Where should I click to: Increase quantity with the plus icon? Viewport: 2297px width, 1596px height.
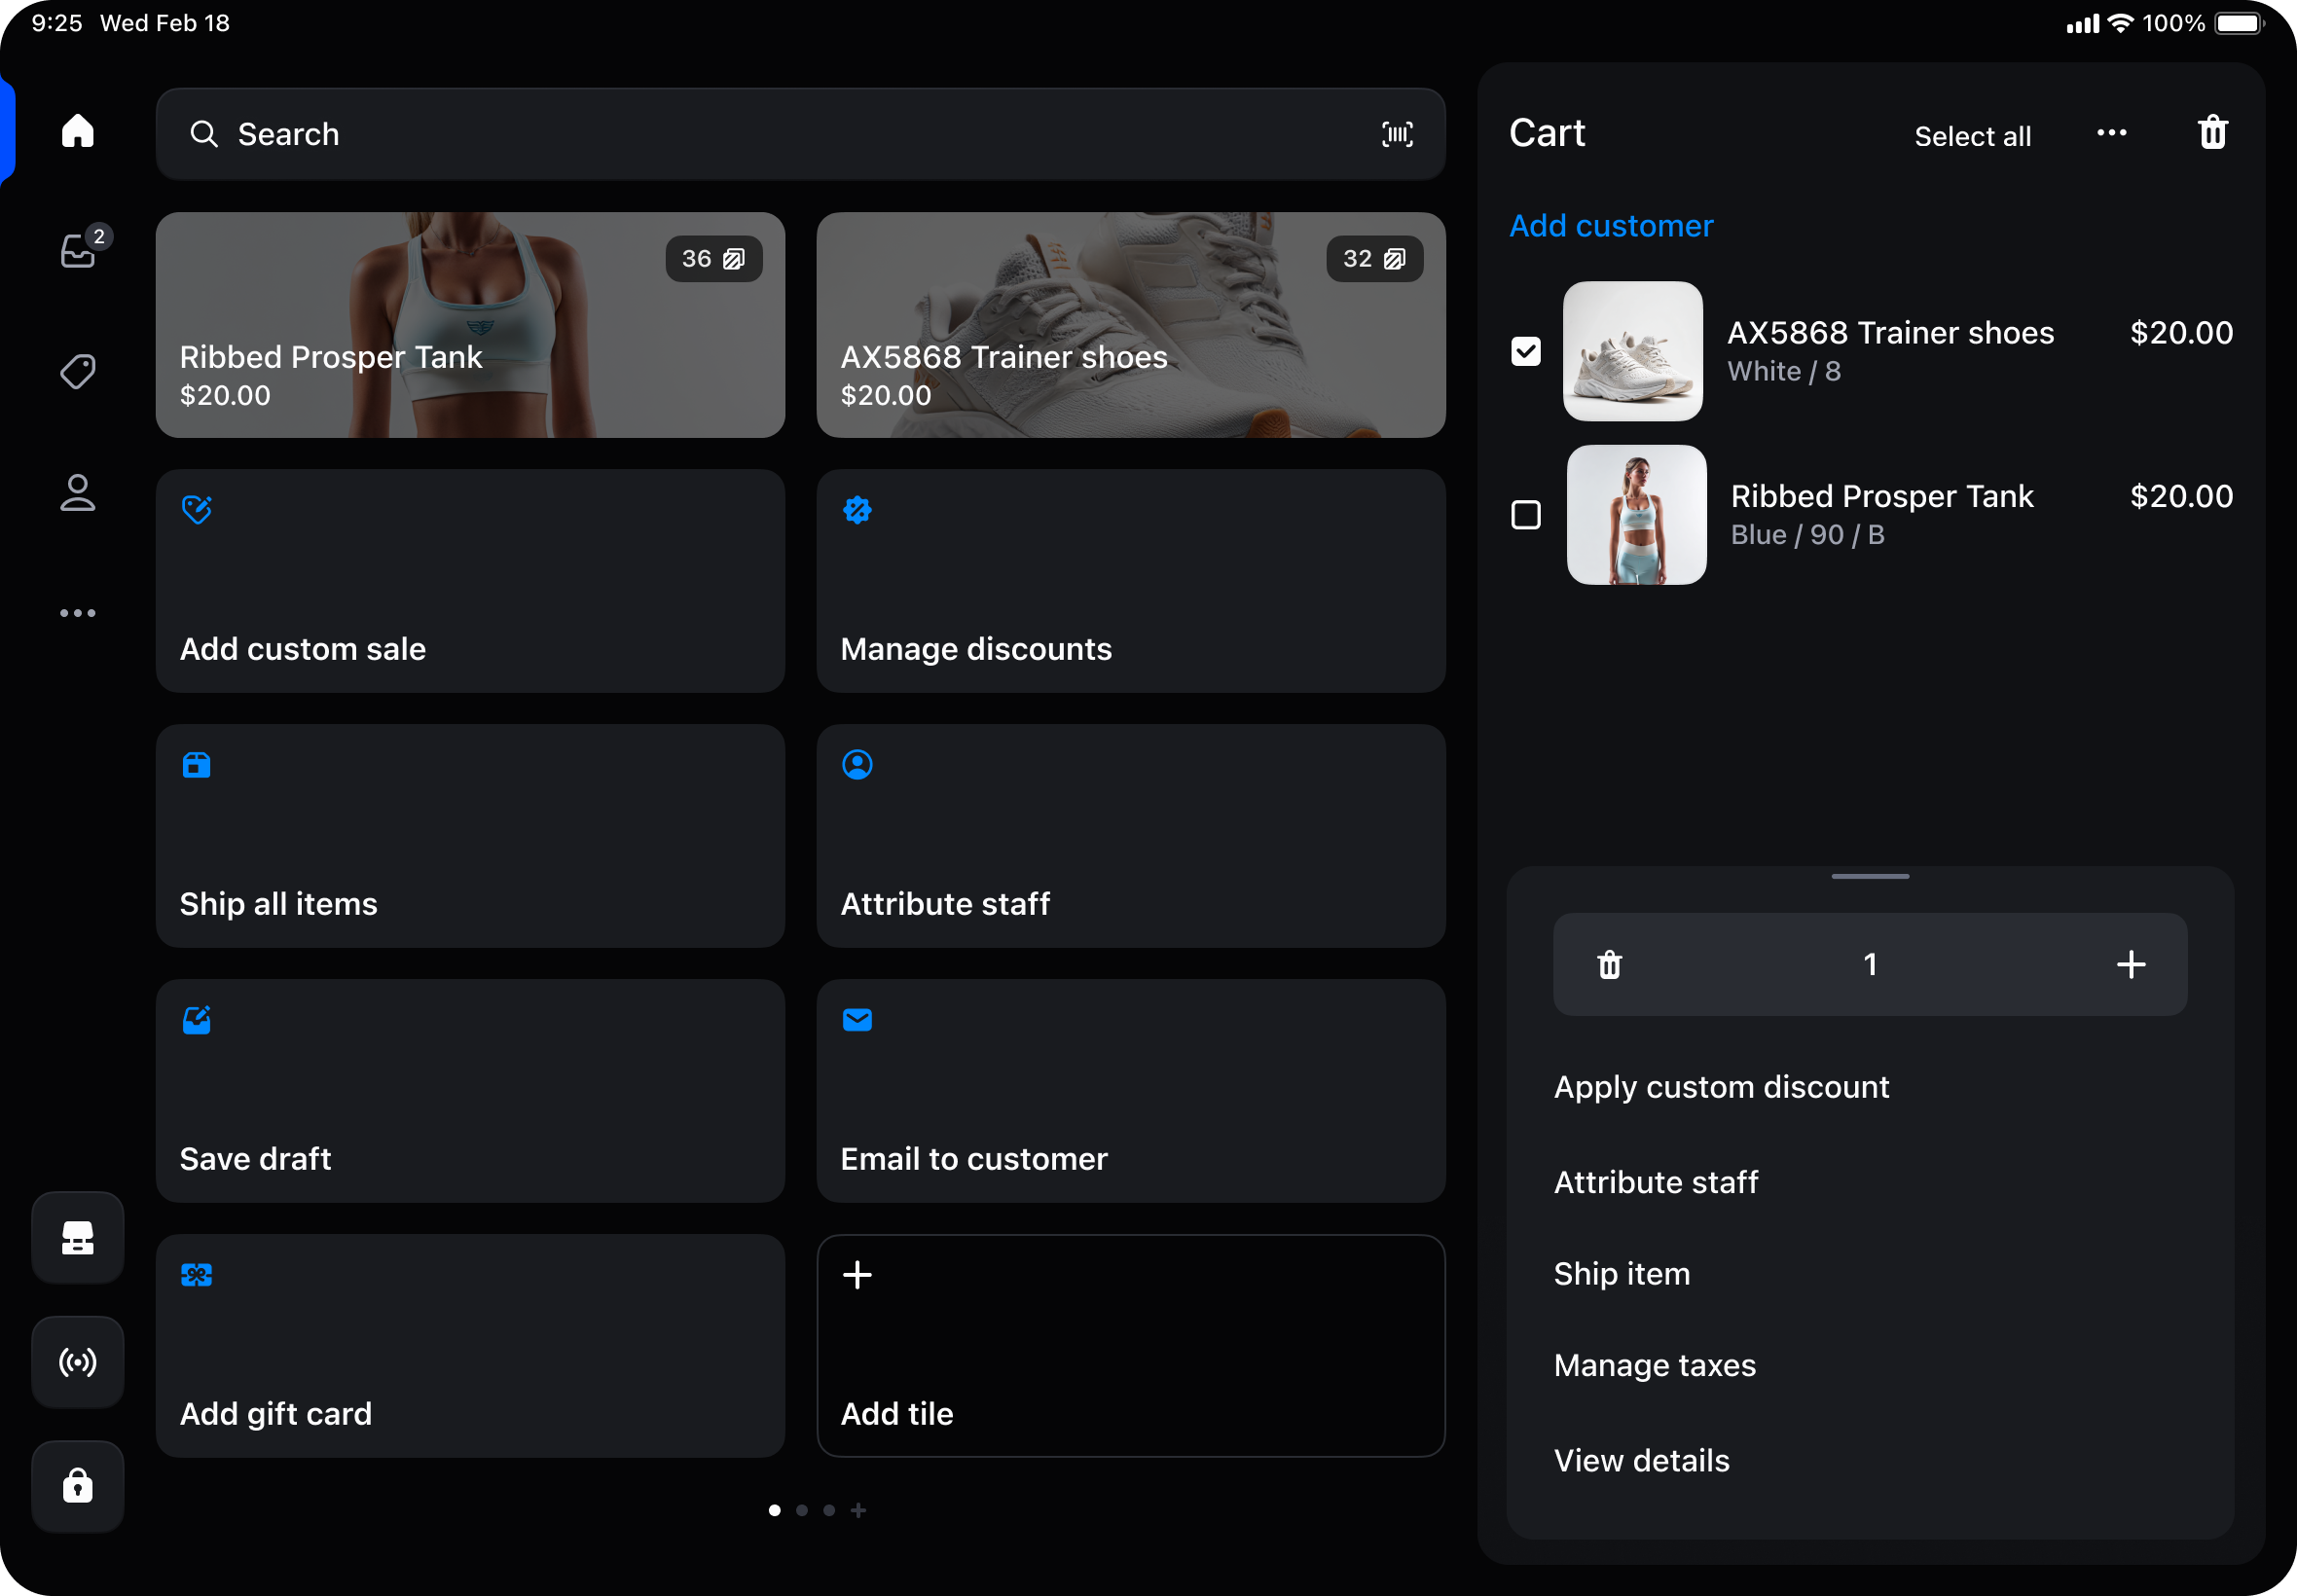(x=2131, y=965)
